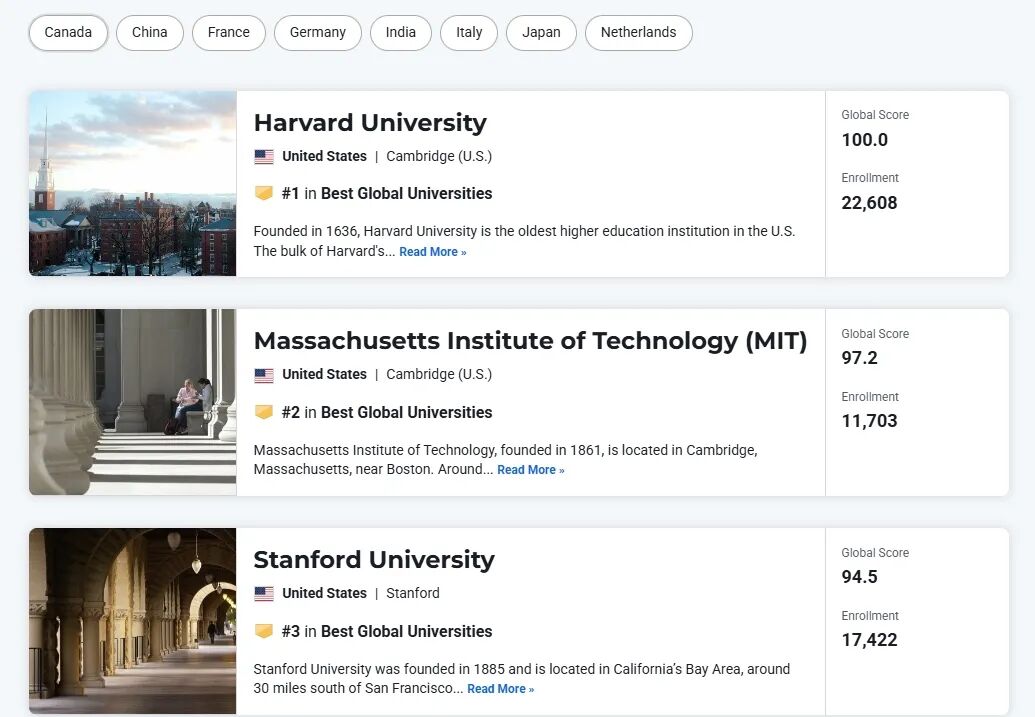The height and width of the screenshot is (717, 1035).
Task: Select the Canada country filter
Action: click(68, 32)
